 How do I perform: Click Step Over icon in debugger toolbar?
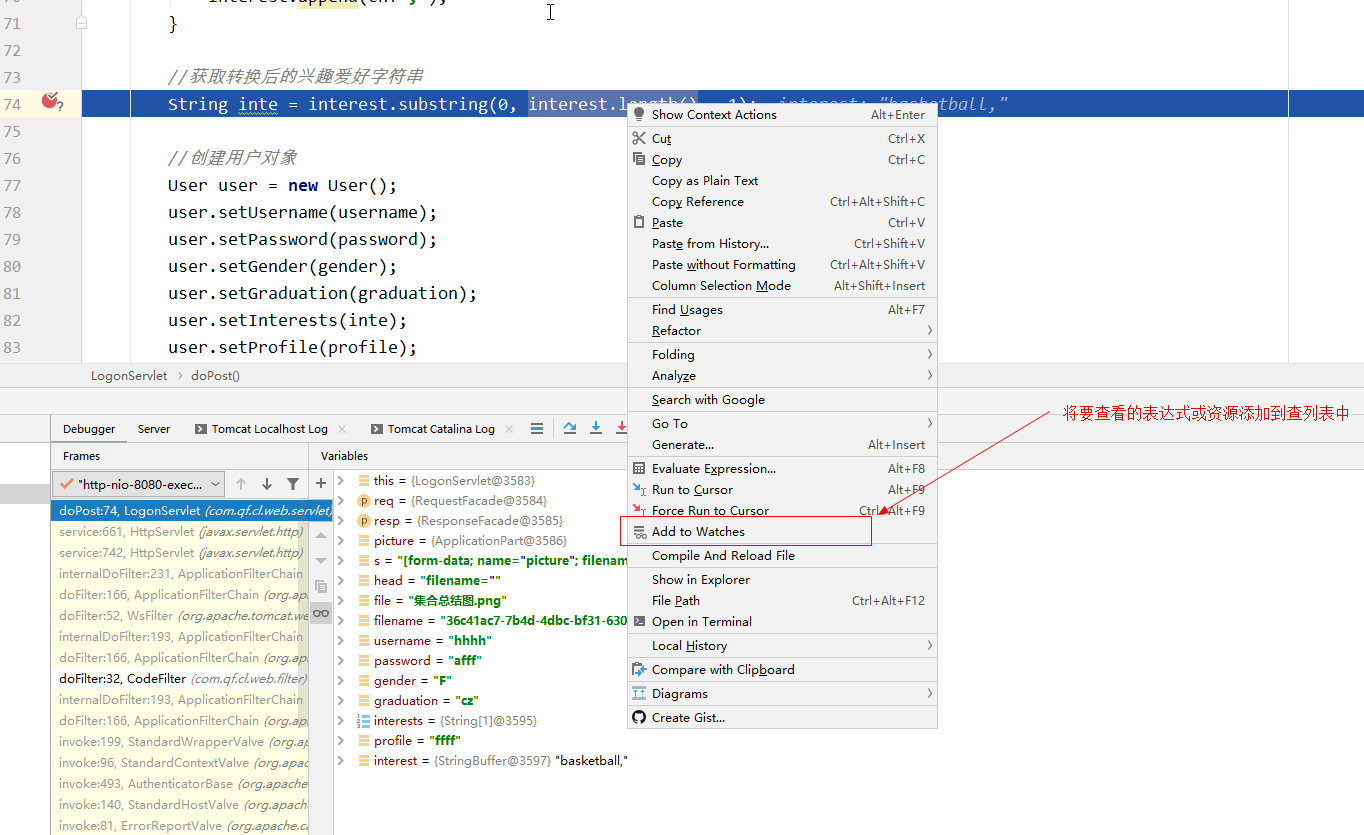pos(570,428)
